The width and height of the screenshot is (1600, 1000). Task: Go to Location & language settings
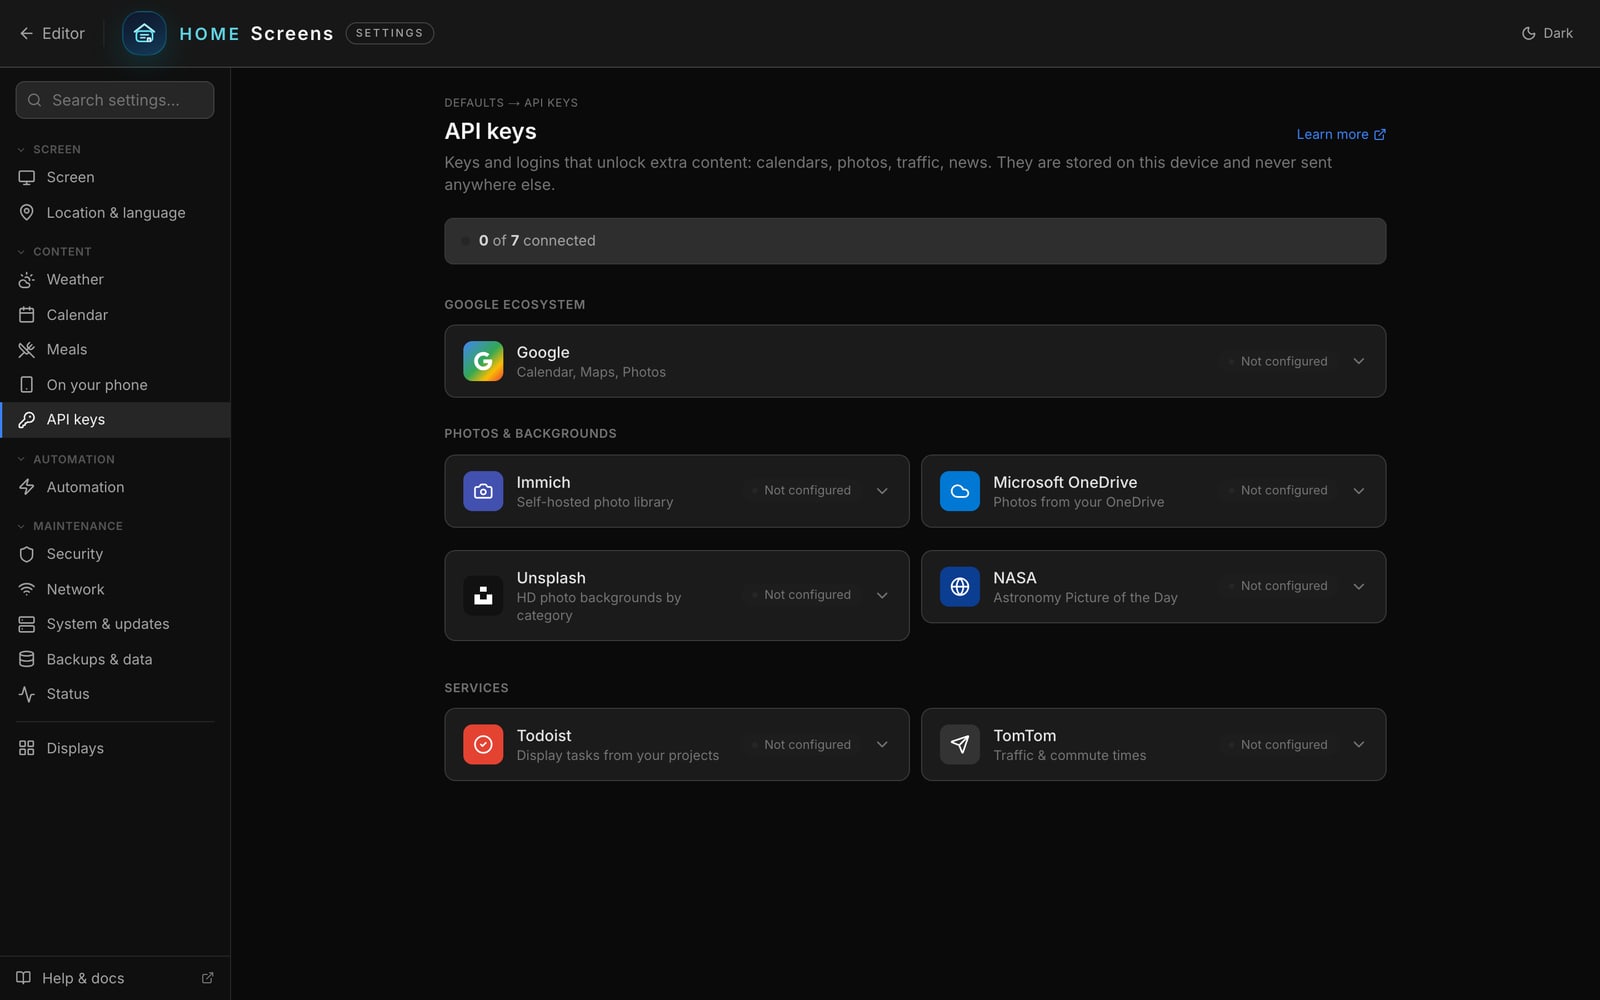(115, 213)
